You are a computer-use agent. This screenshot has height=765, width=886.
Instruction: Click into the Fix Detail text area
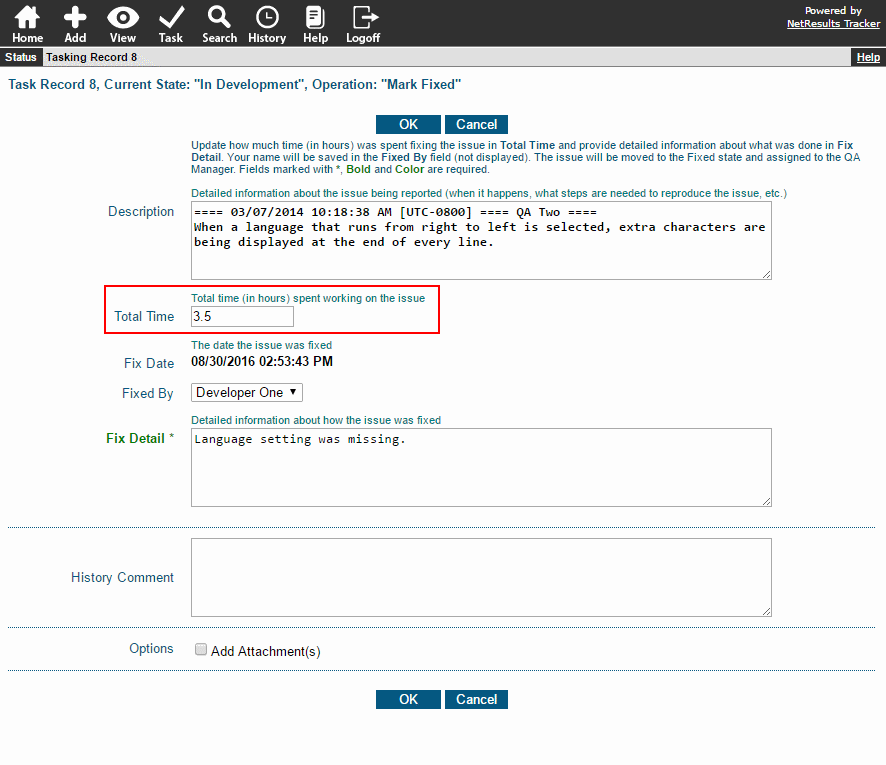481,467
